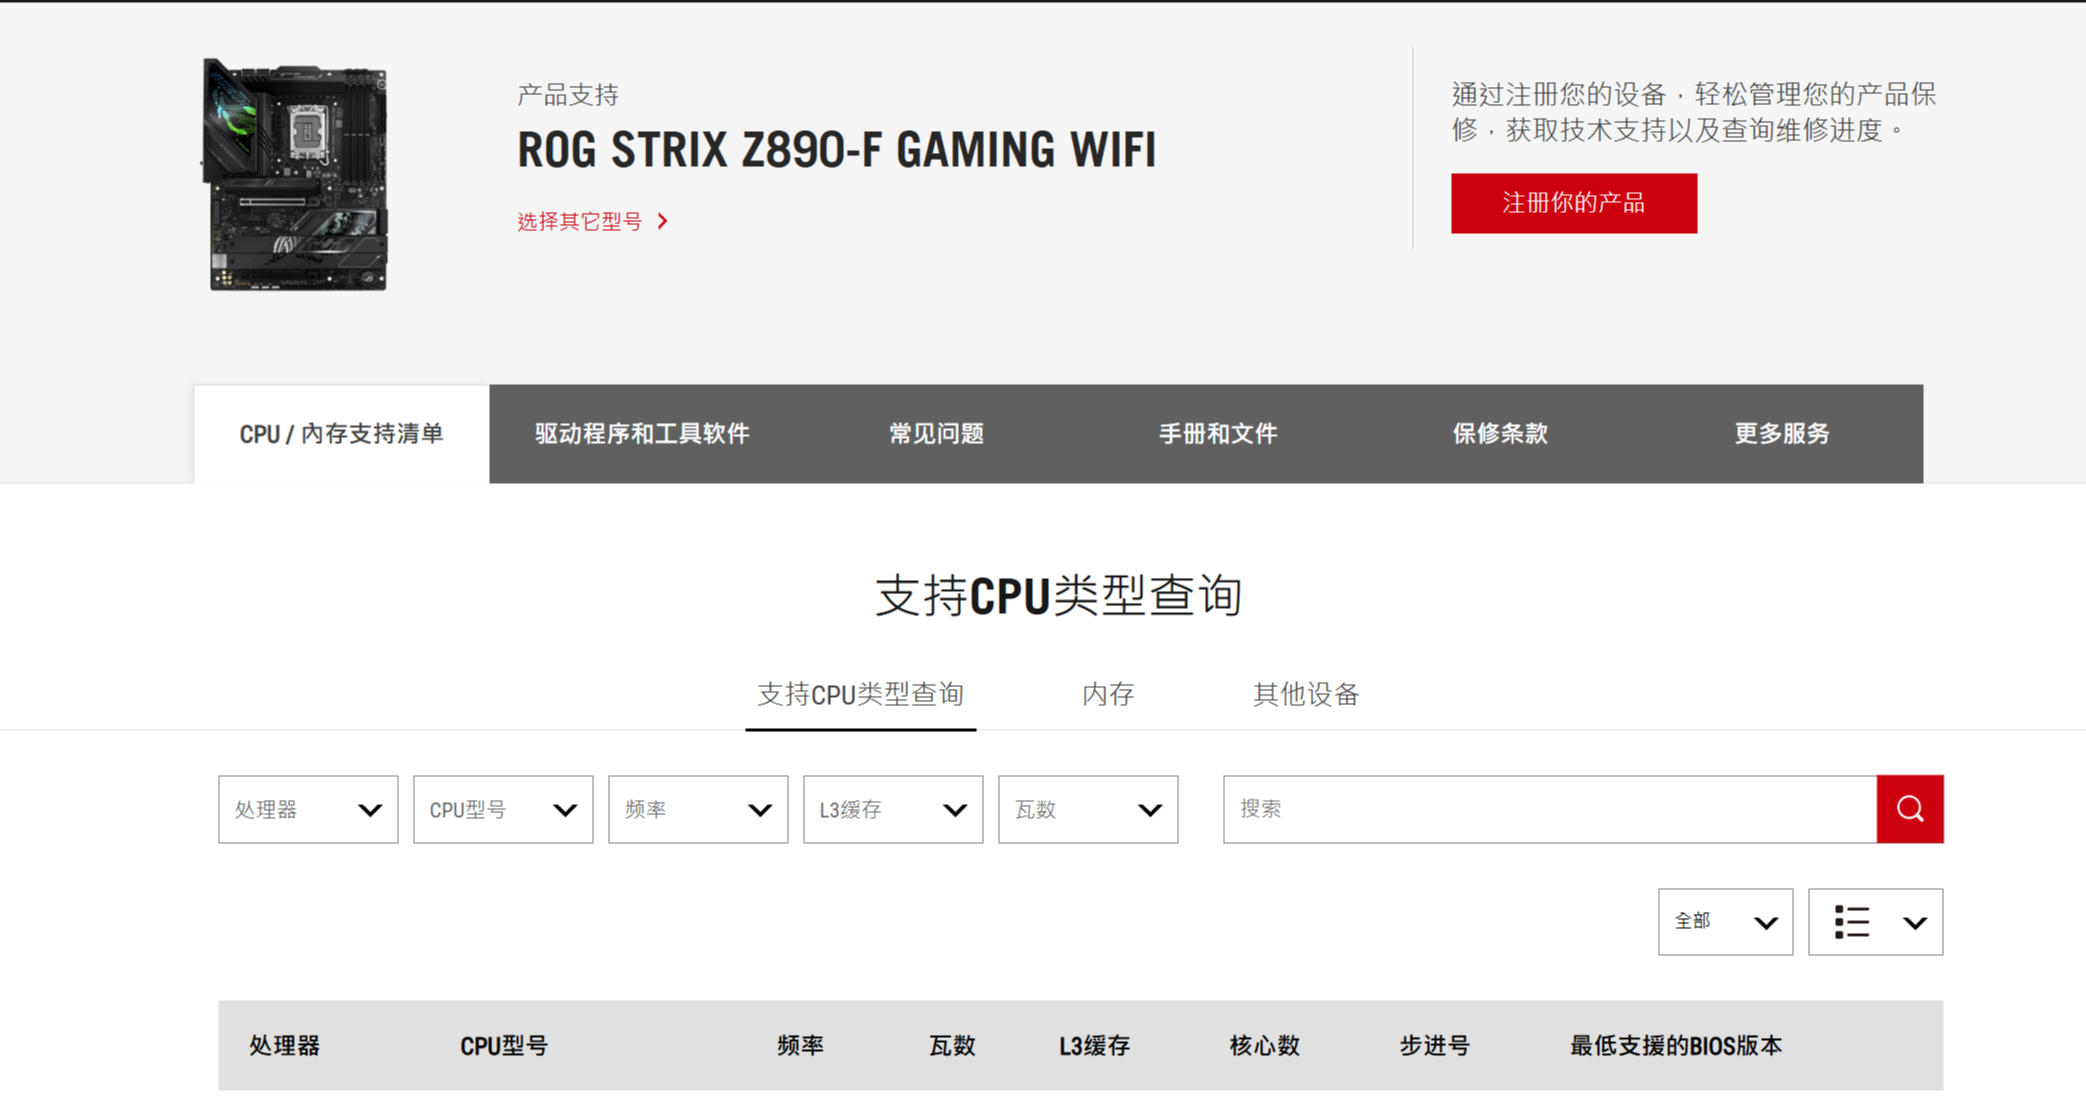Click the red search magnifier button
This screenshot has width=2086, height=1117.
pyautogui.click(x=1909, y=809)
